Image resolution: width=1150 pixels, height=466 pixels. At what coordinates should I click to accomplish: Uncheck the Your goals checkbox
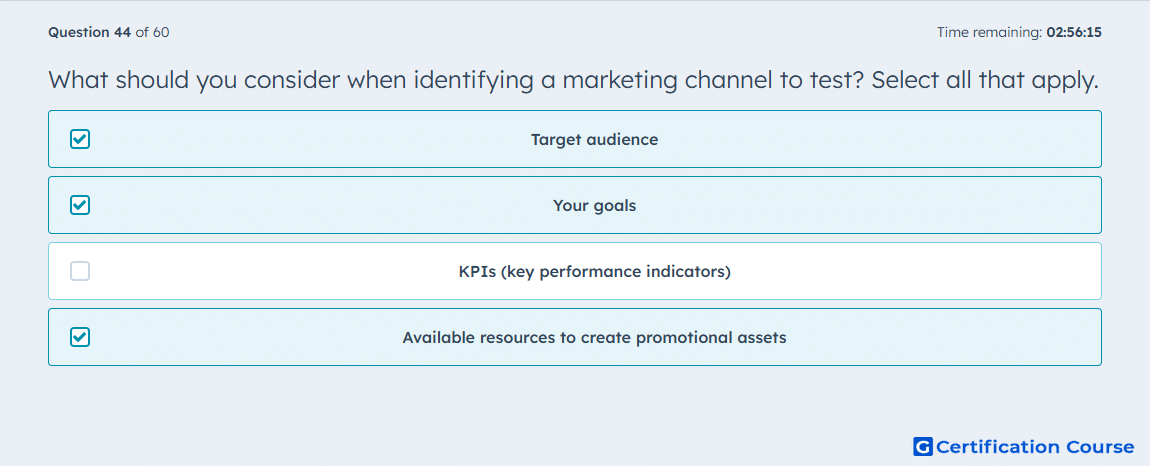click(80, 205)
